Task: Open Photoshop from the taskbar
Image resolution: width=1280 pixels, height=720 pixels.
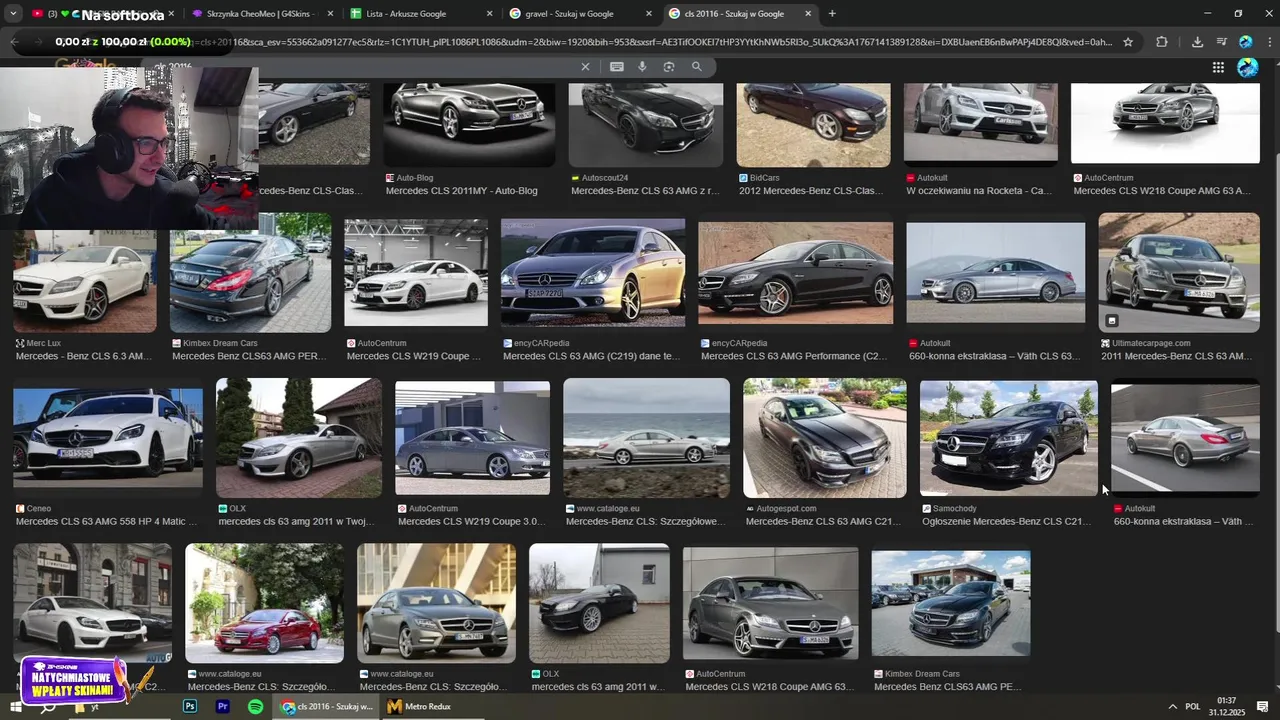Action: point(190,706)
